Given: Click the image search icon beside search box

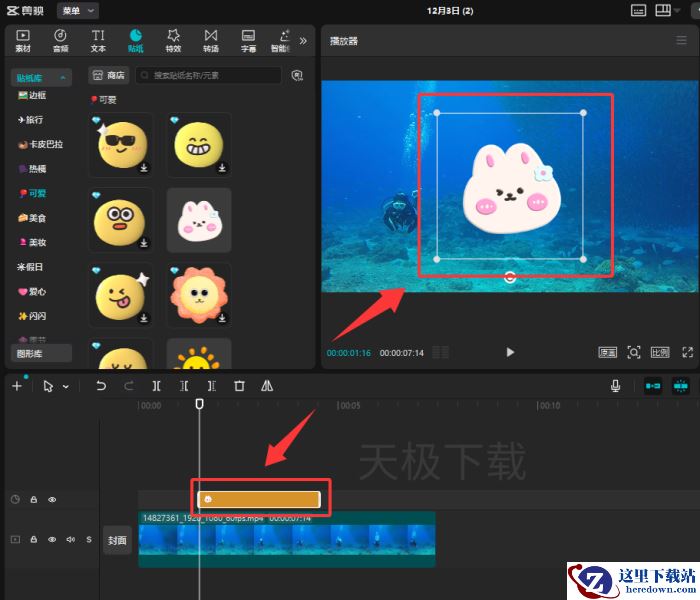Looking at the screenshot, I should [297, 75].
